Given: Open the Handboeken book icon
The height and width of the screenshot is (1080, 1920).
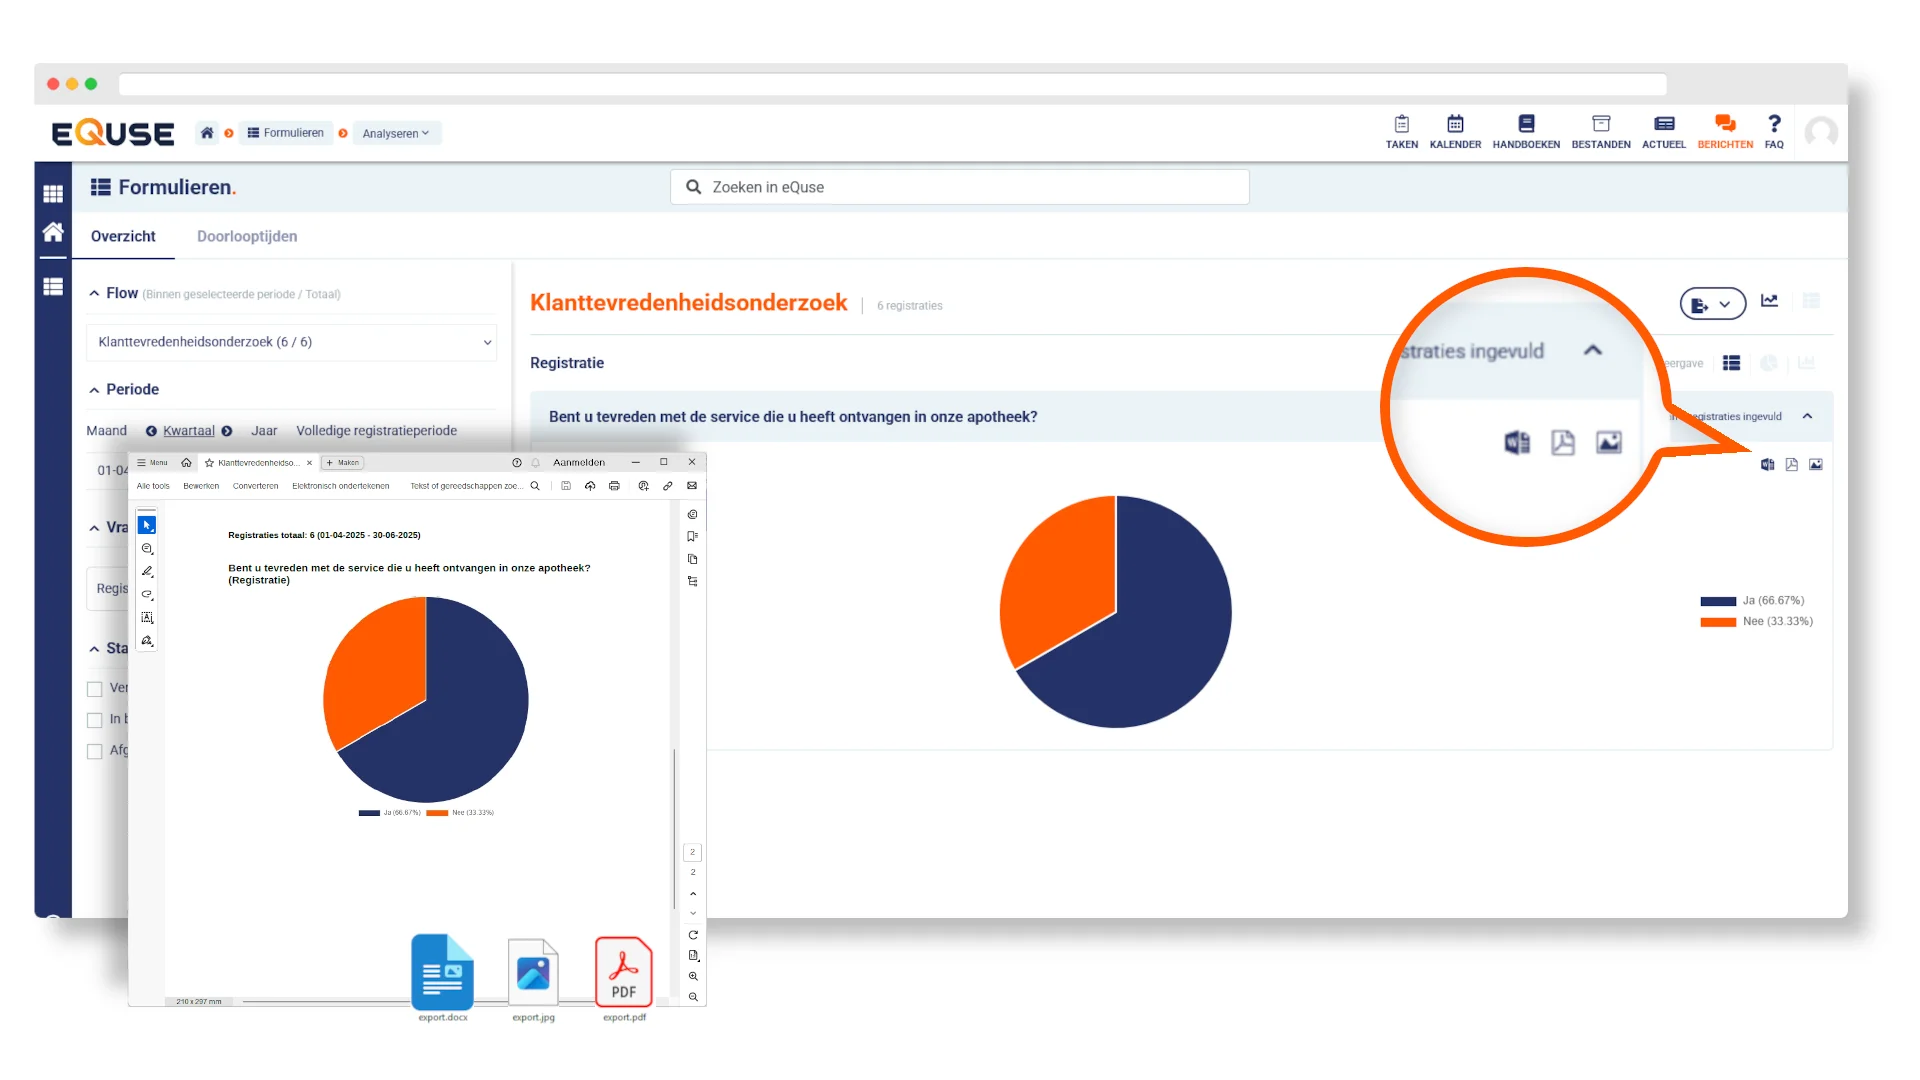Looking at the screenshot, I should click(1526, 124).
